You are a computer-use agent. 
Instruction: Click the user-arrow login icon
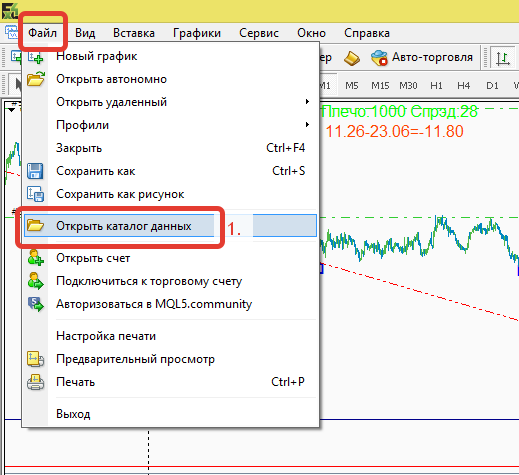35,281
